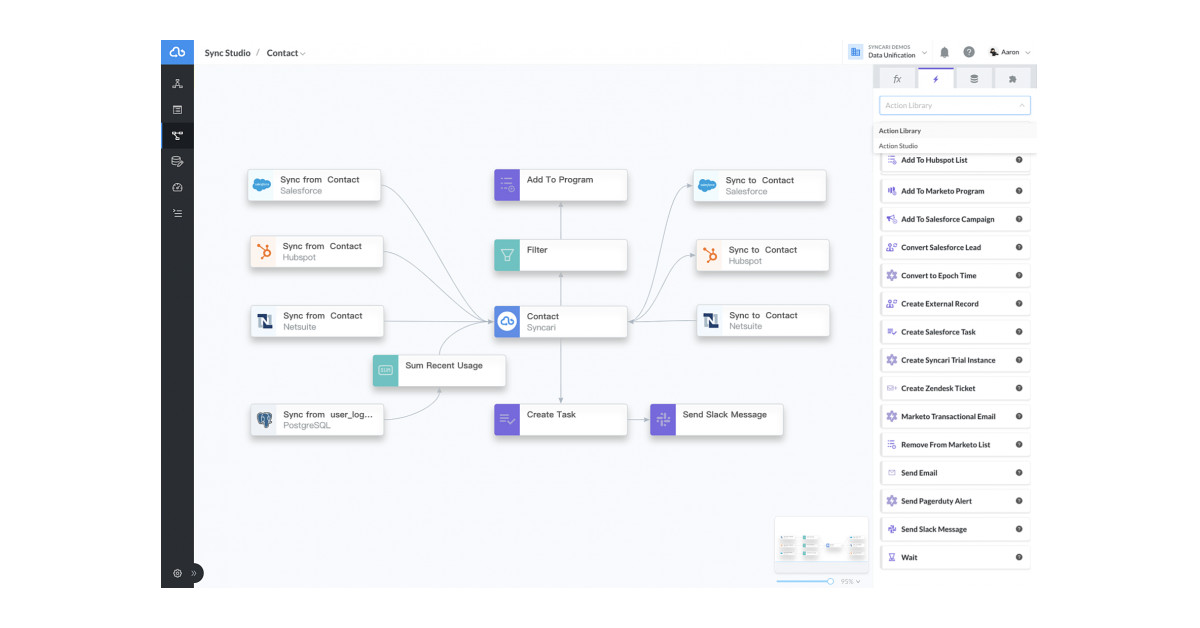1200x628 pixels.
Task: Open the Aaron user menu
Action: pyautogui.click(x=1010, y=52)
